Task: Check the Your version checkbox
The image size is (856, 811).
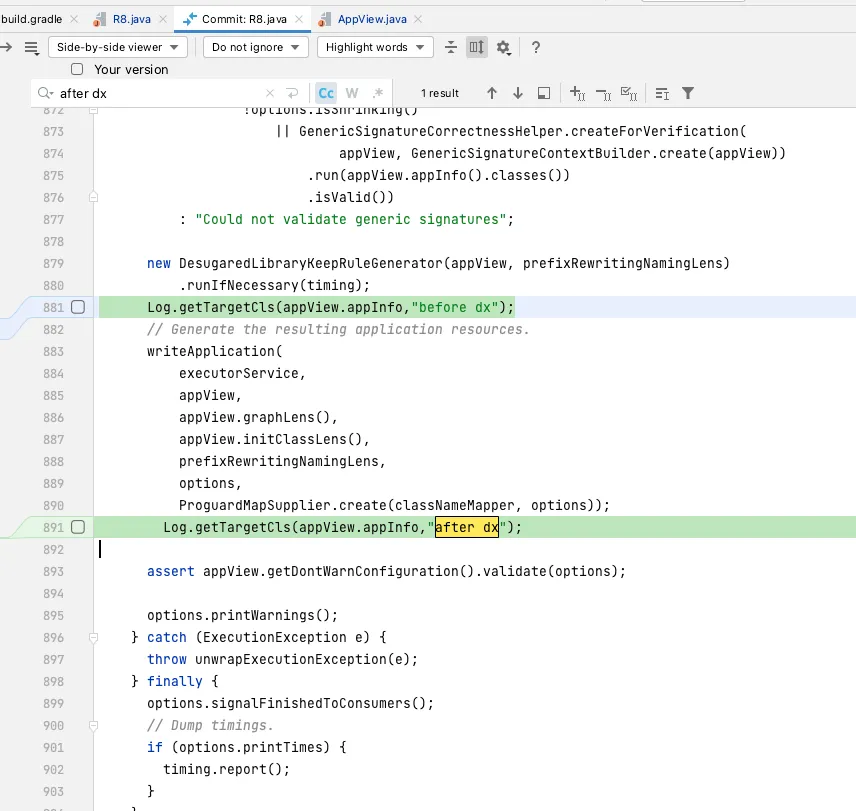Action: click(77, 69)
